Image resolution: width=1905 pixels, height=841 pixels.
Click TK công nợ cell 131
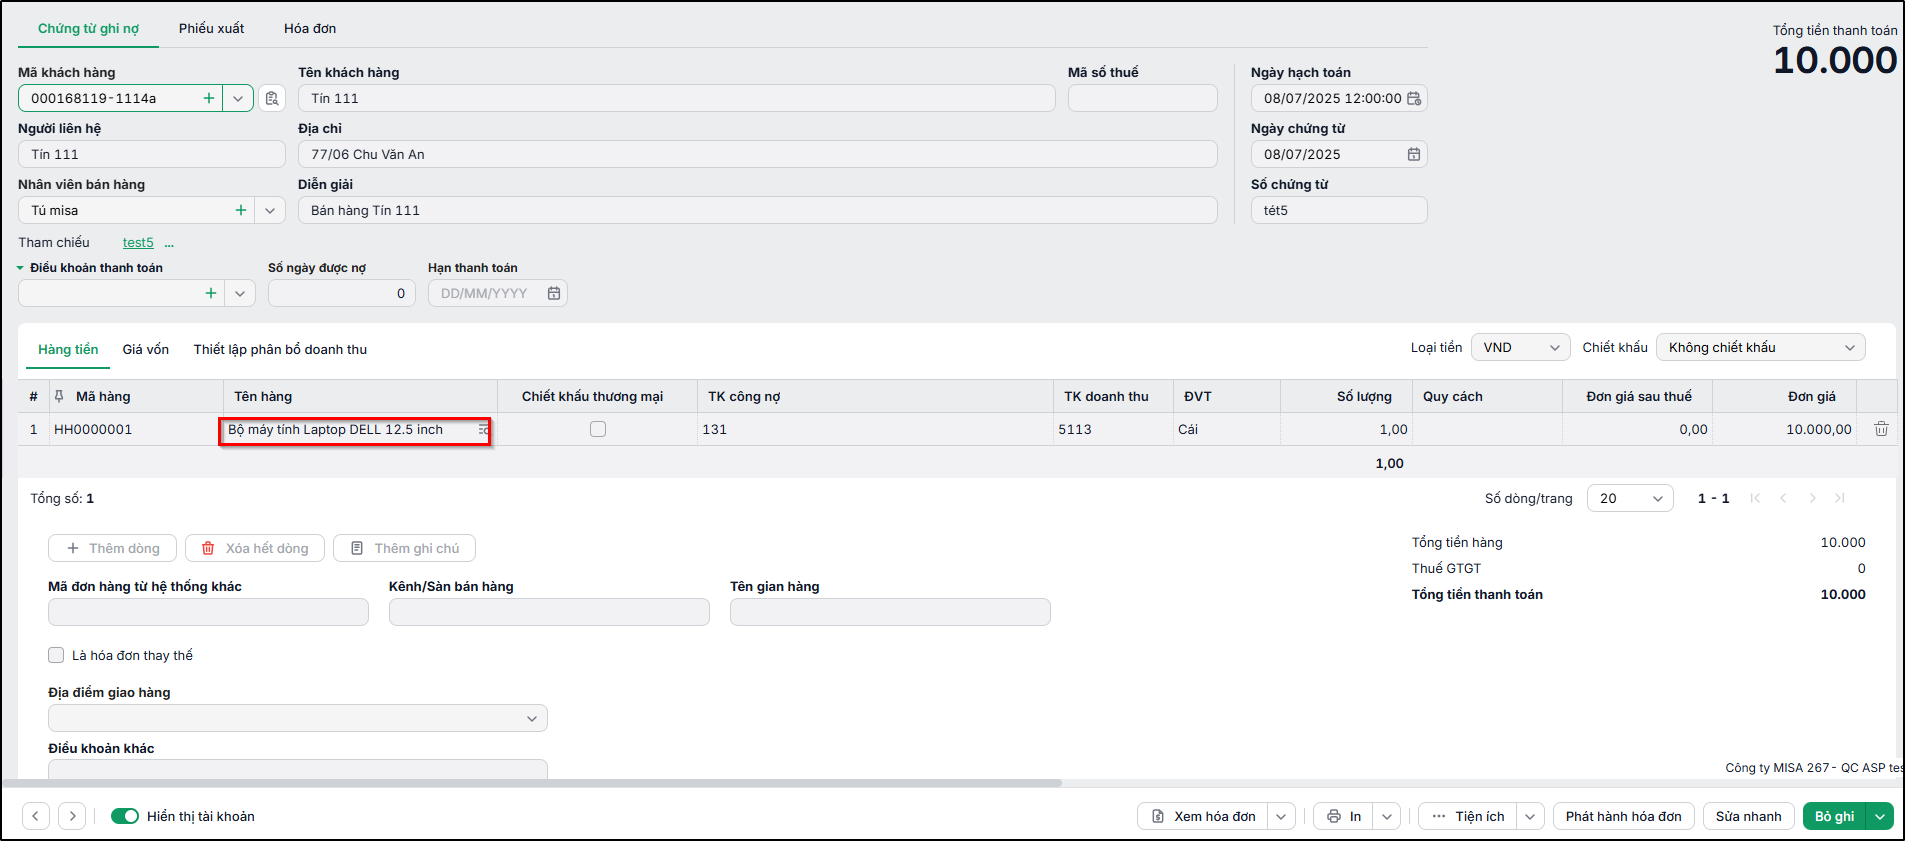point(875,429)
